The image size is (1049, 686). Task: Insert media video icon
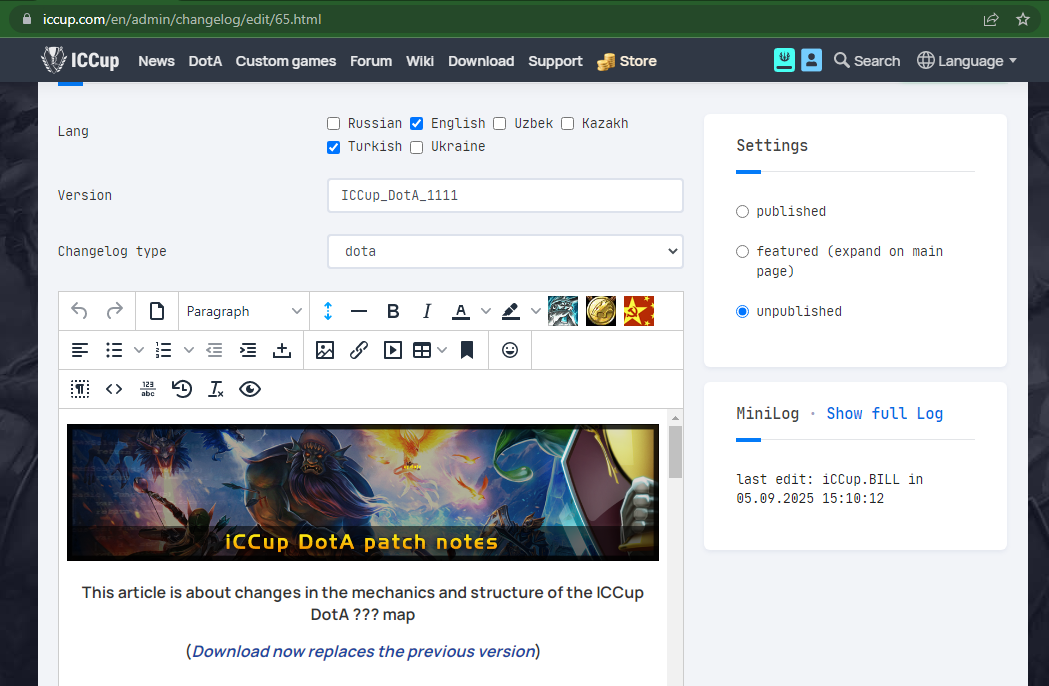393,350
